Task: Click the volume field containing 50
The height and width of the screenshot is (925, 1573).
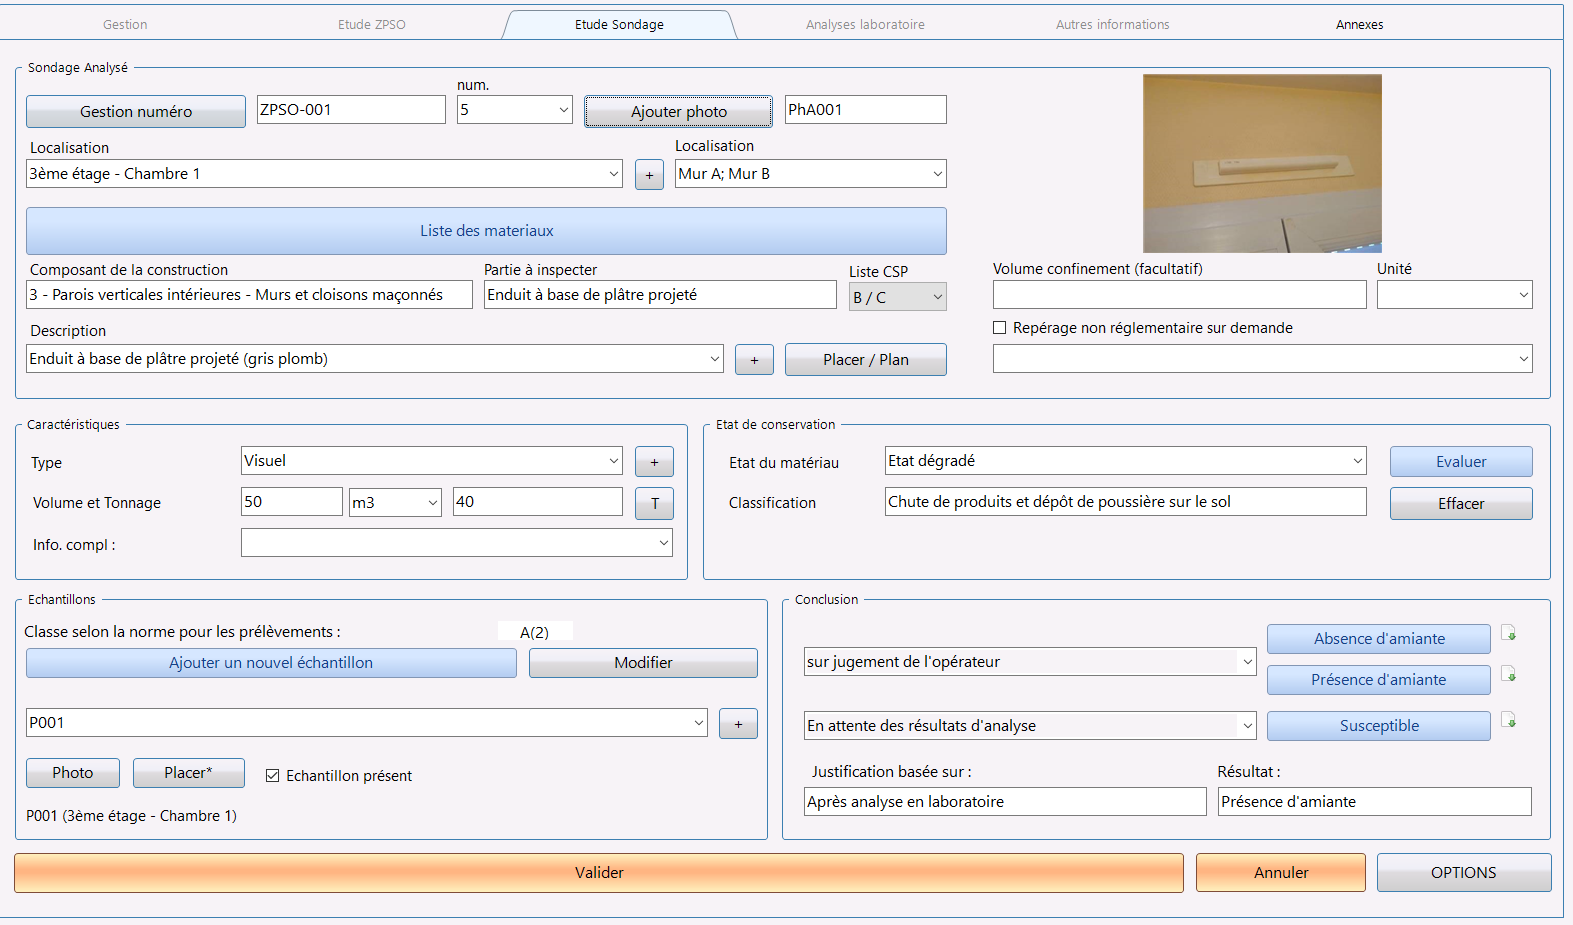Action: click(x=292, y=502)
